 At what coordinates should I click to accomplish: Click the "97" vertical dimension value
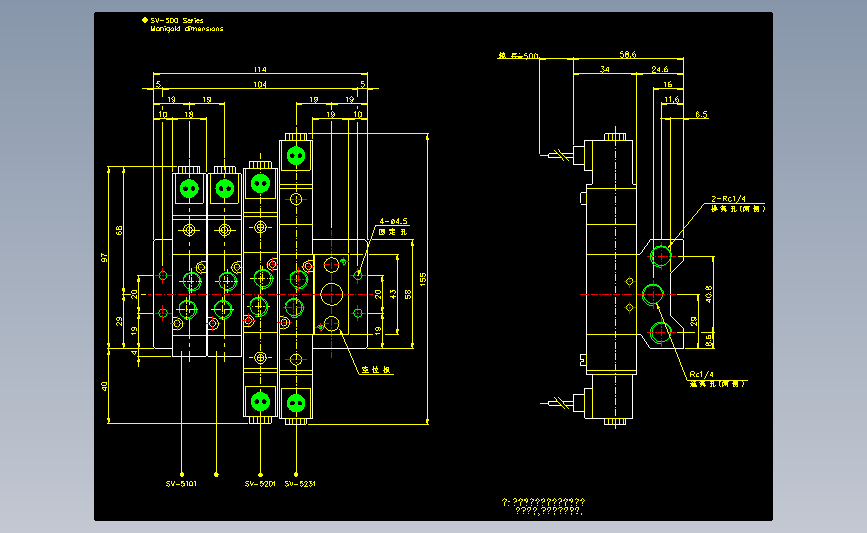[104, 258]
